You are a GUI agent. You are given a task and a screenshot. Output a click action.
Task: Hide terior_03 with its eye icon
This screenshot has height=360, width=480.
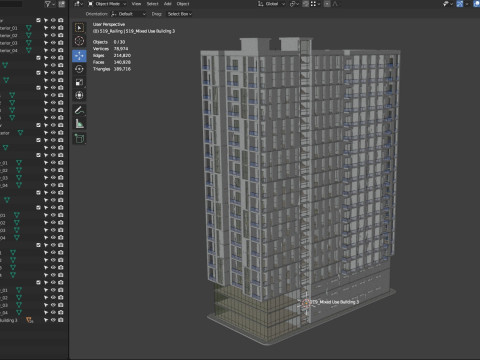[53, 43]
